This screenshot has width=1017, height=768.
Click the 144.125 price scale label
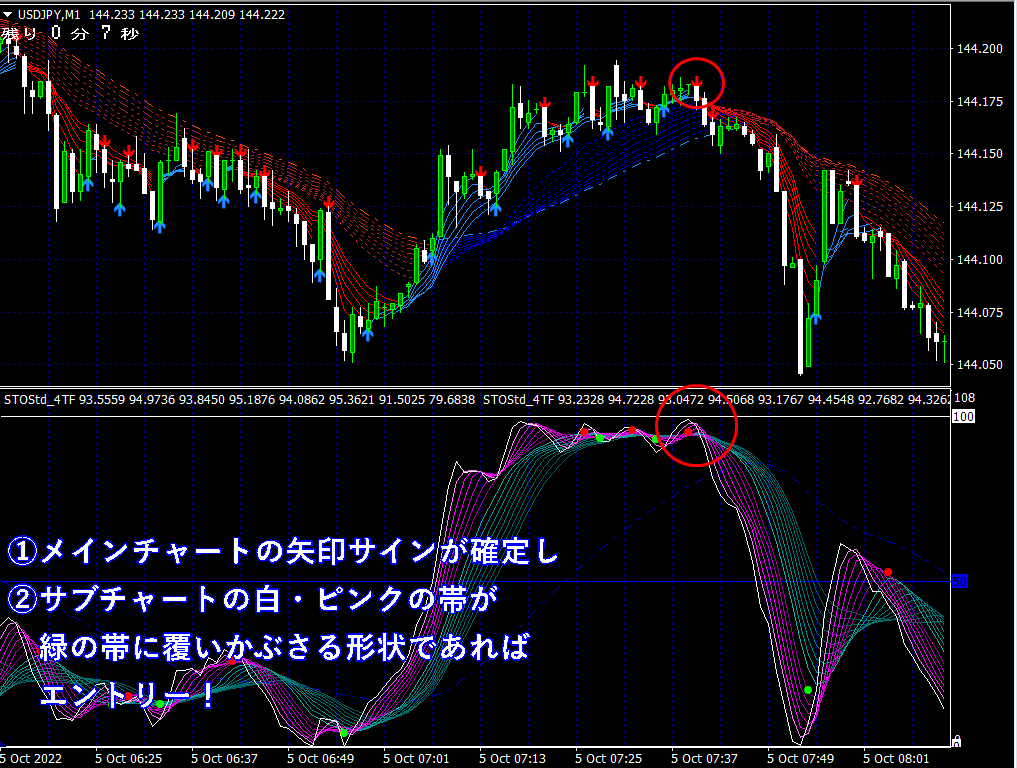pyautogui.click(x=979, y=206)
